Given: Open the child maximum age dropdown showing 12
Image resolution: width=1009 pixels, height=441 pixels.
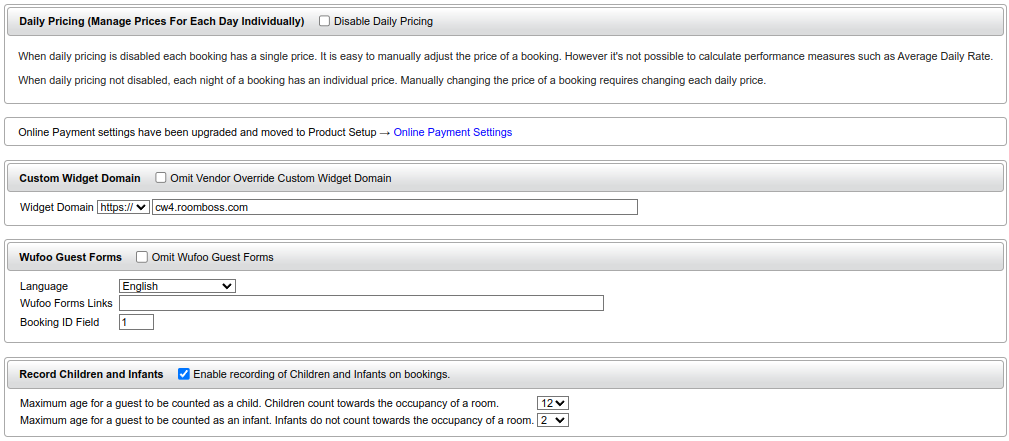Looking at the screenshot, I should 553,403.
